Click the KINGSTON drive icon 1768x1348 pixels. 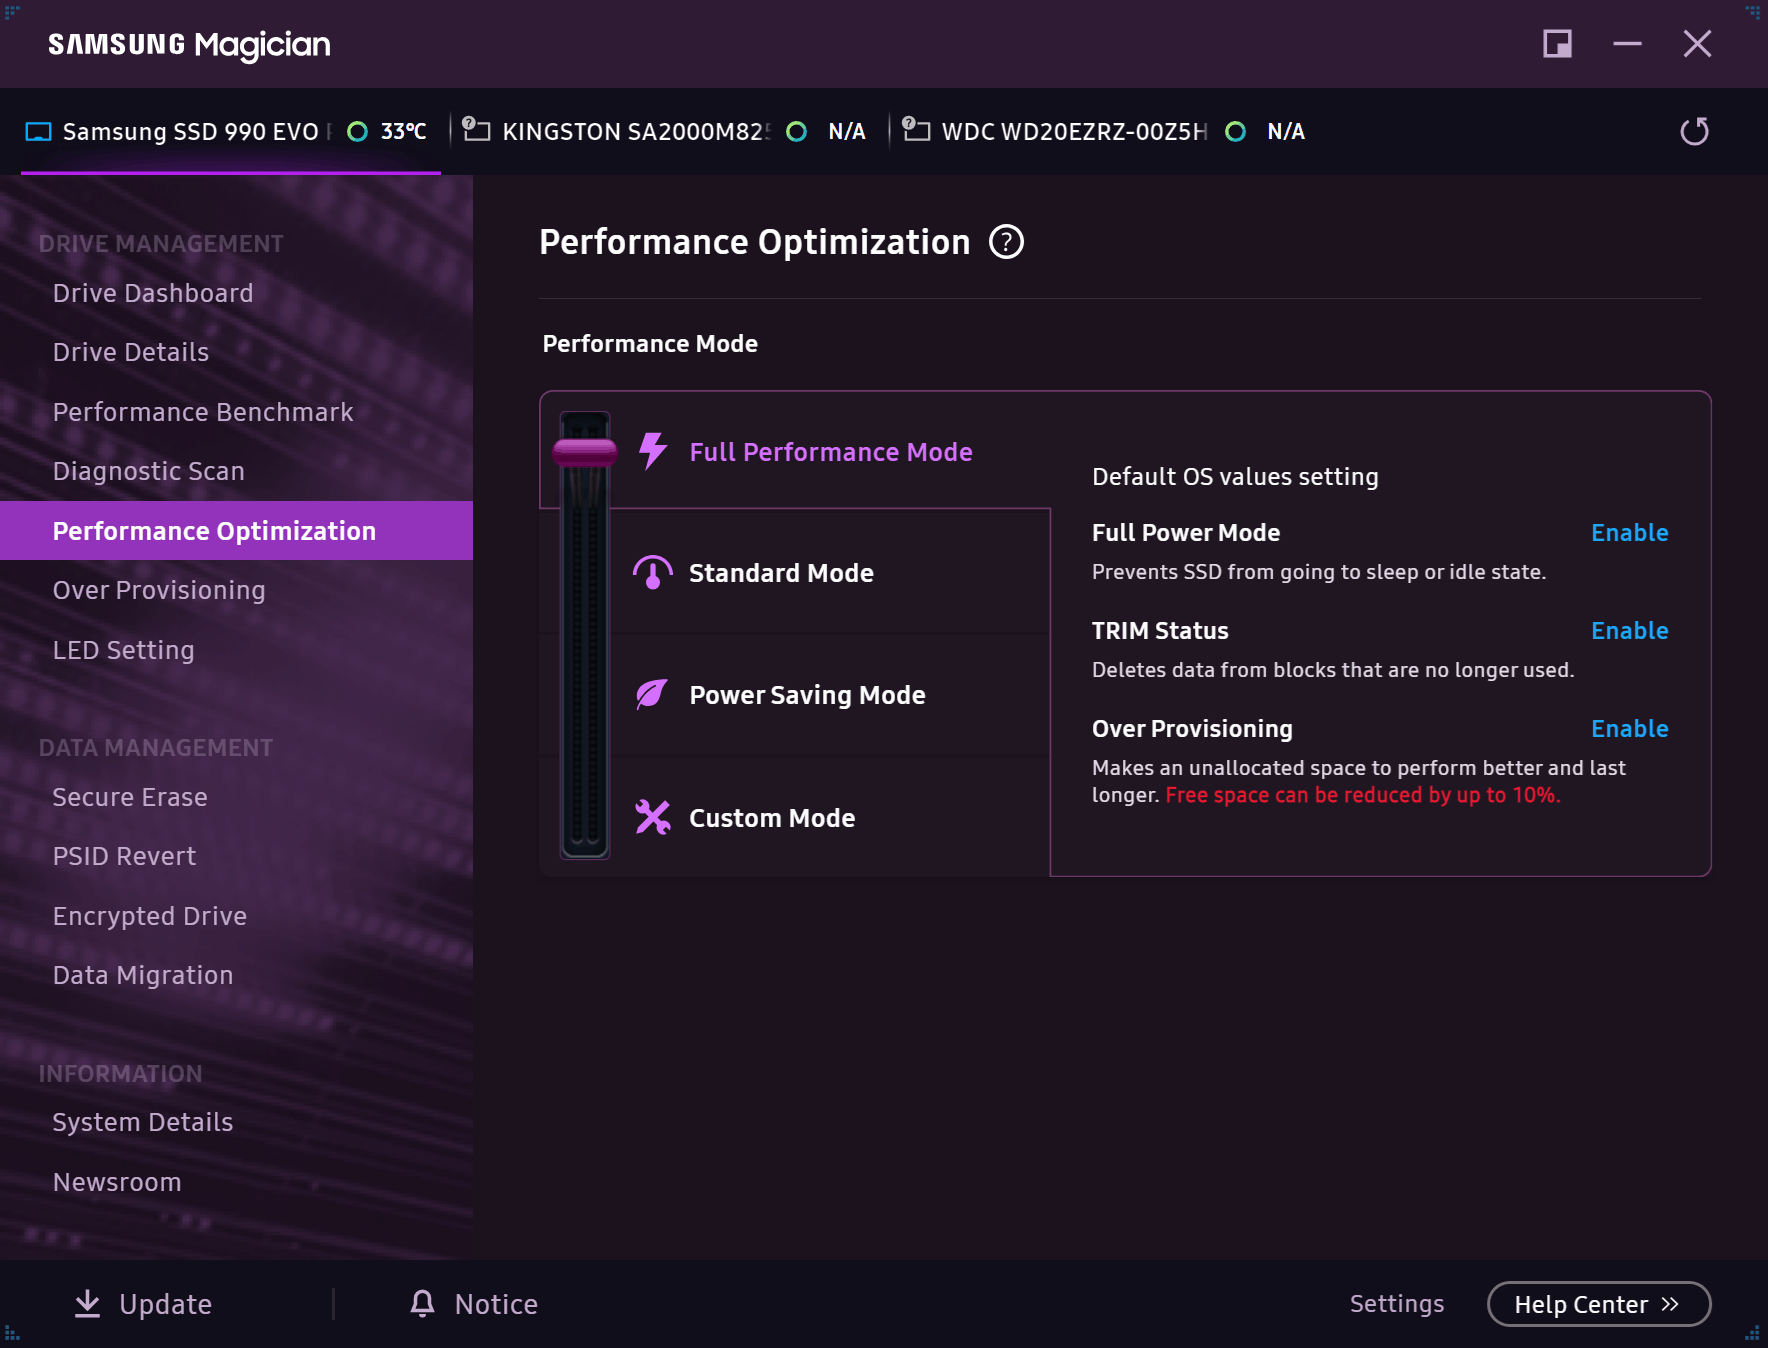click(476, 129)
